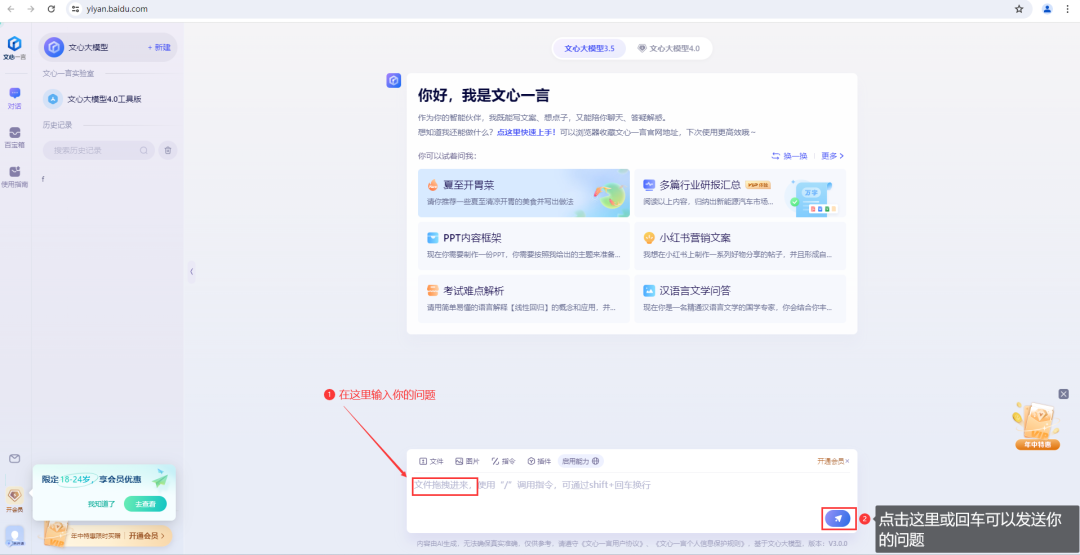The height and width of the screenshot is (555, 1080).
Task: Click the 年中特惠 gold coin promotion icon
Action: (x=1037, y=426)
